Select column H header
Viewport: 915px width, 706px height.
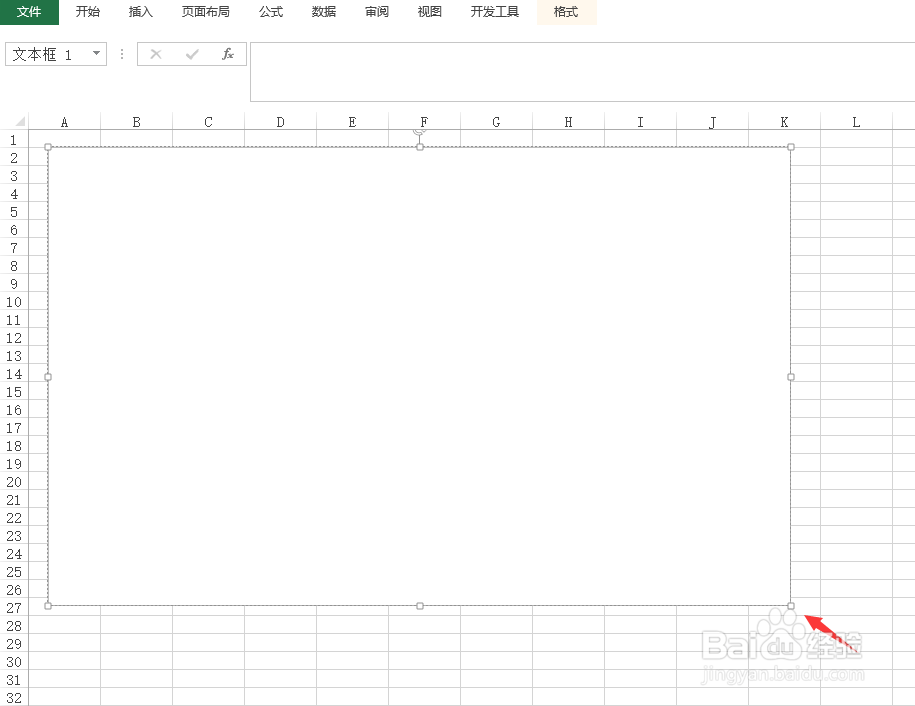[568, 121]
